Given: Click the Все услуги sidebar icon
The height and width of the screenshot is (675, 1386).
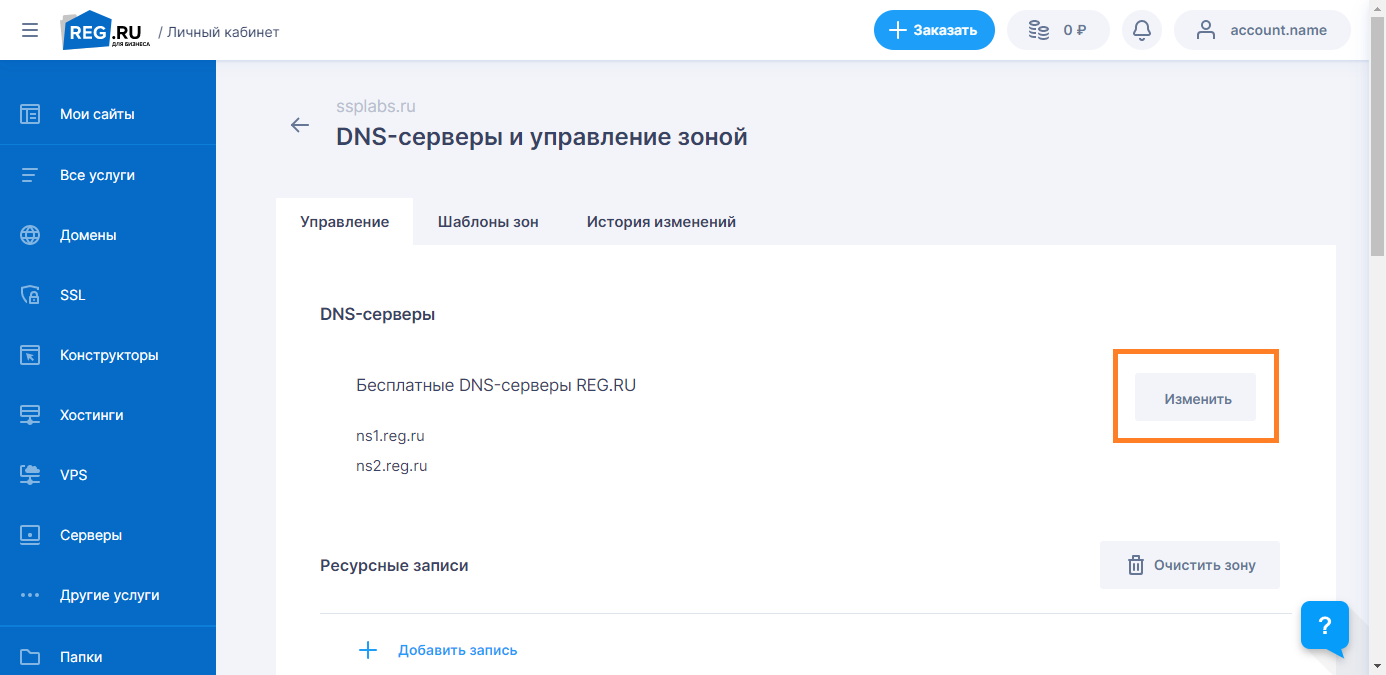Looking at the screenshot, I should point(30,175).
